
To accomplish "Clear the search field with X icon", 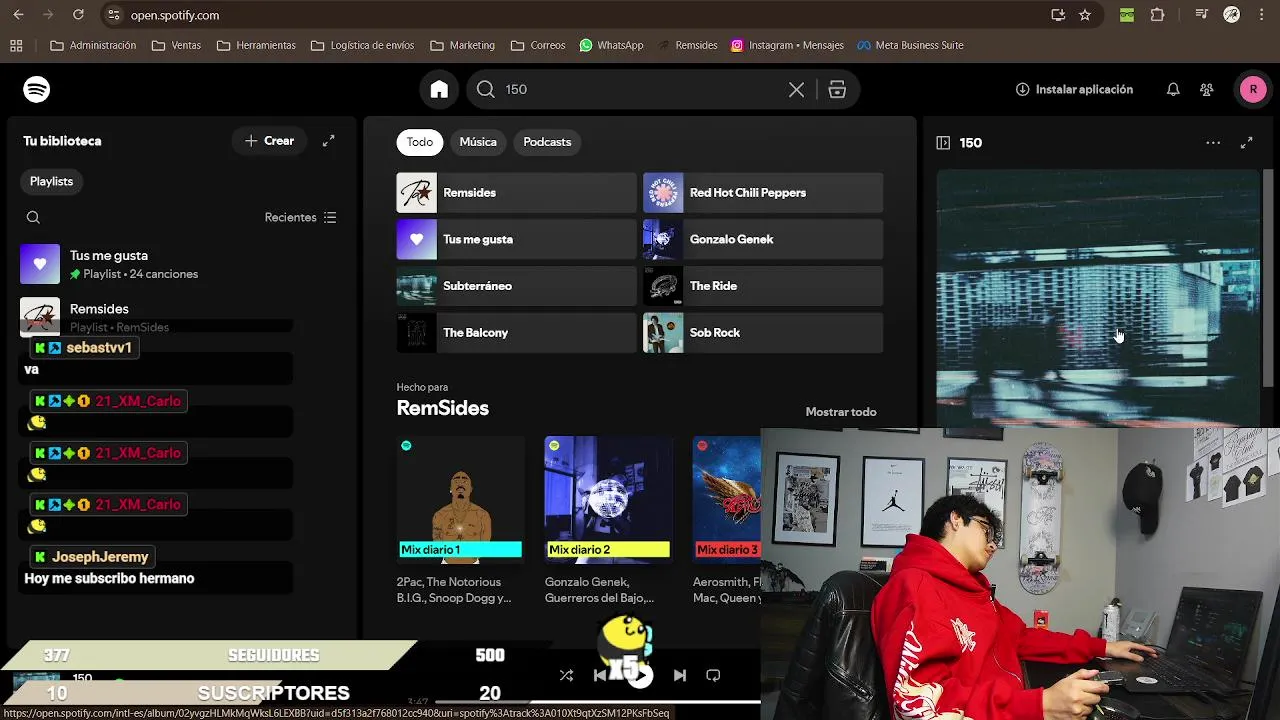I will tap(796, 89).
